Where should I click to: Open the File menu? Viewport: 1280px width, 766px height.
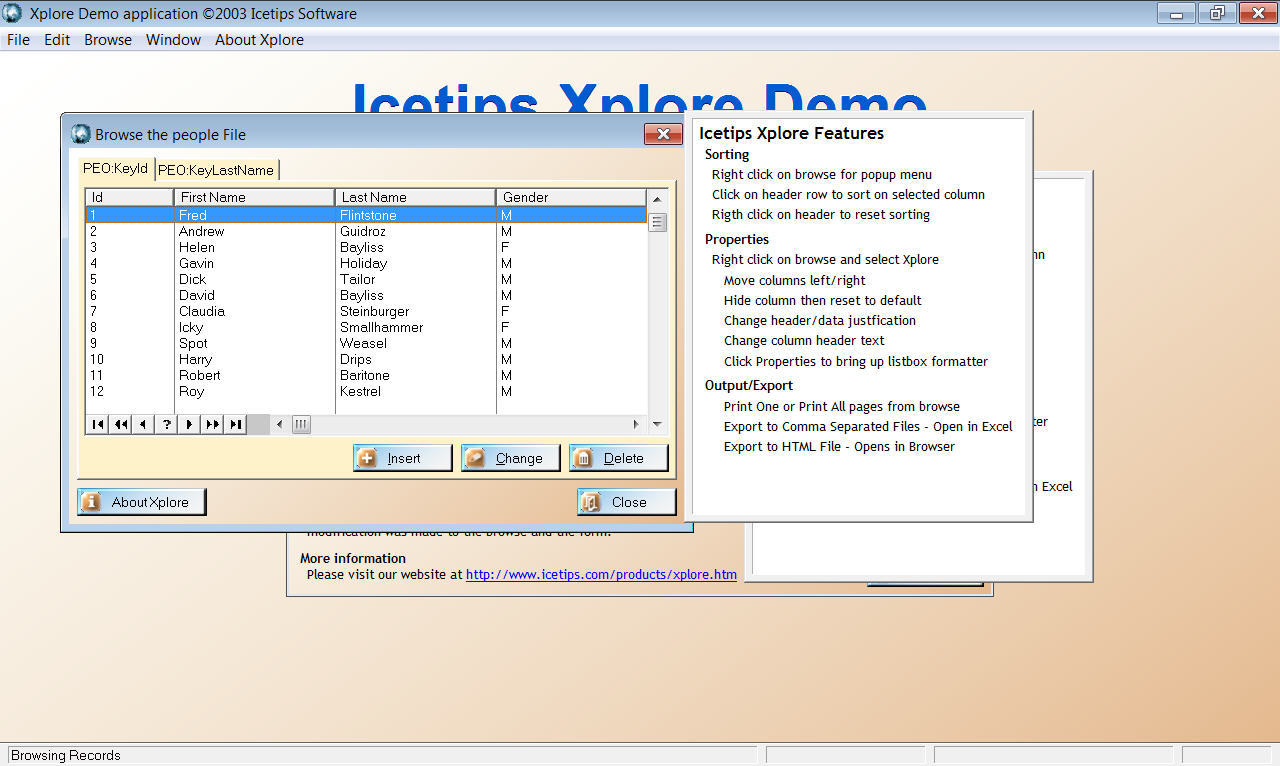click(x=18, y=40)
